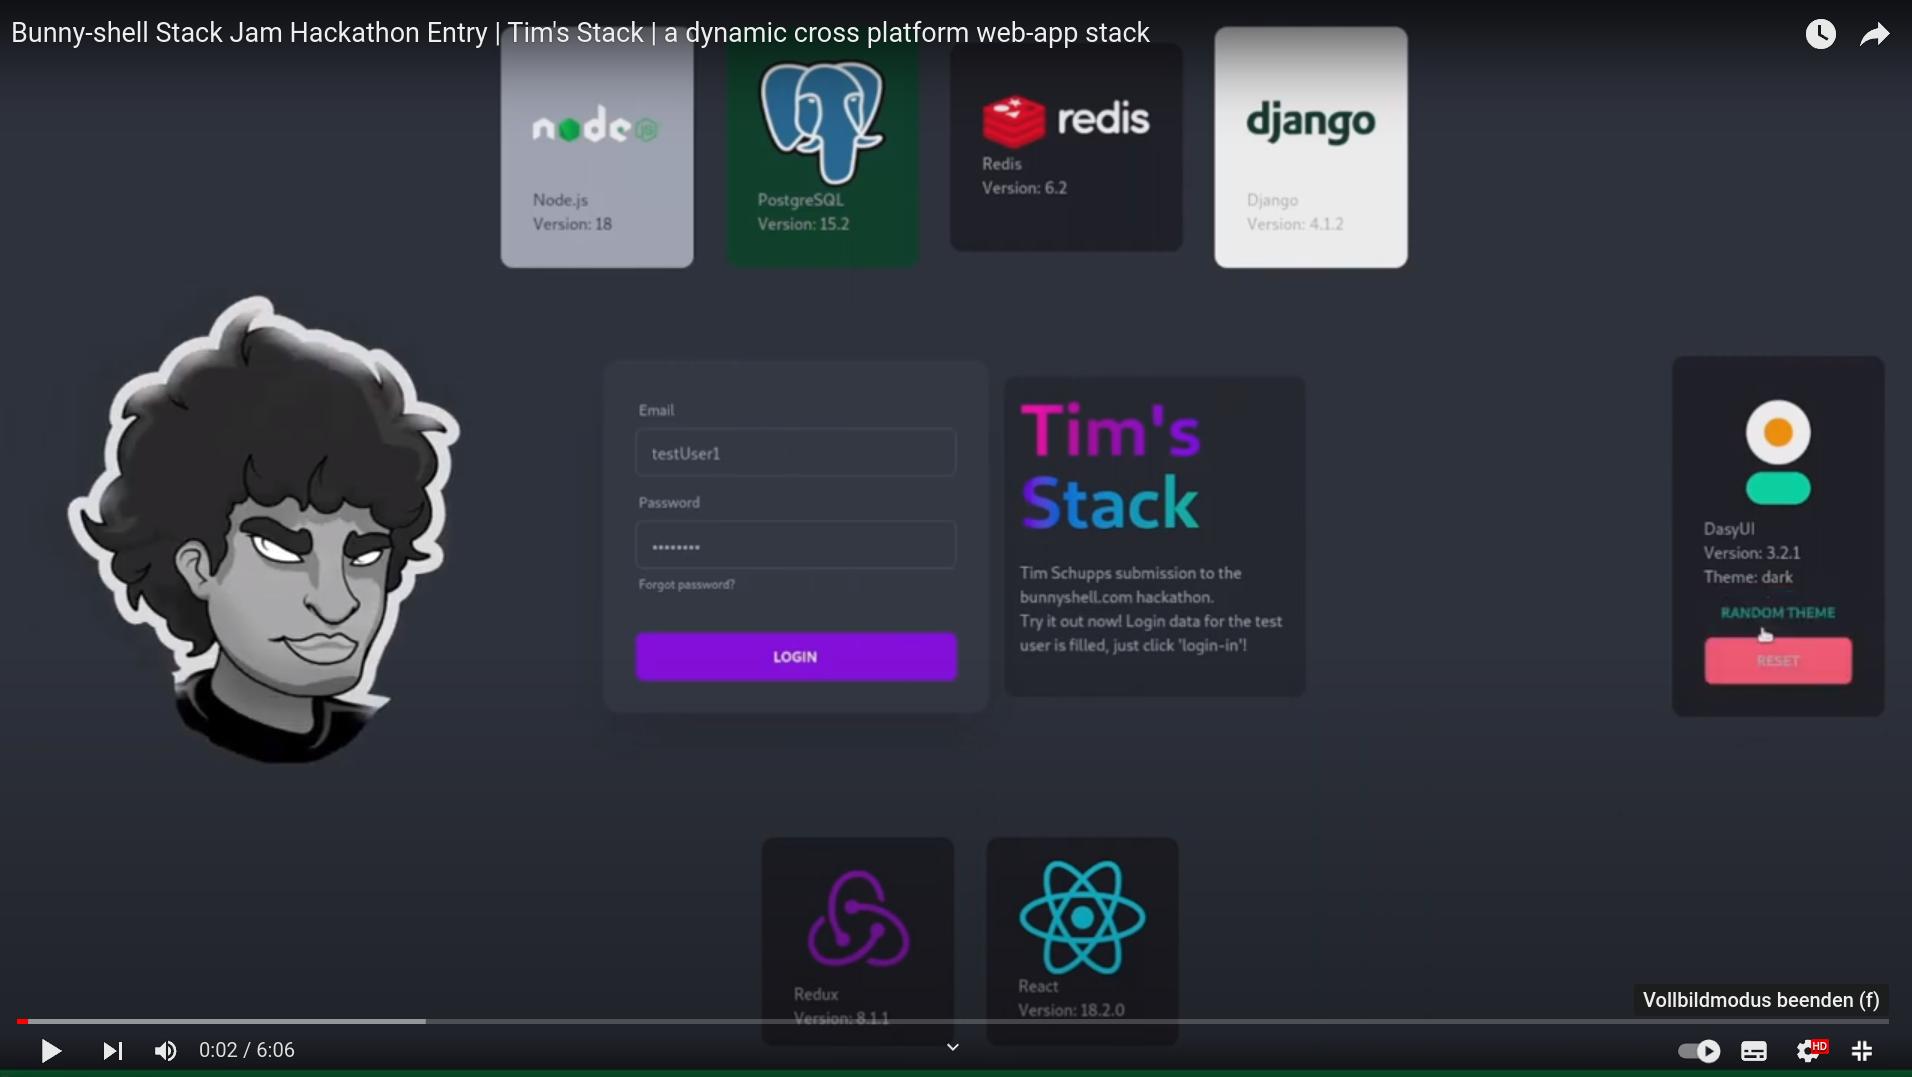The width and height of the screenshot is (1912, 1077).
Task: Click the cartoon avatar portrait
Action: coord(264,530)
